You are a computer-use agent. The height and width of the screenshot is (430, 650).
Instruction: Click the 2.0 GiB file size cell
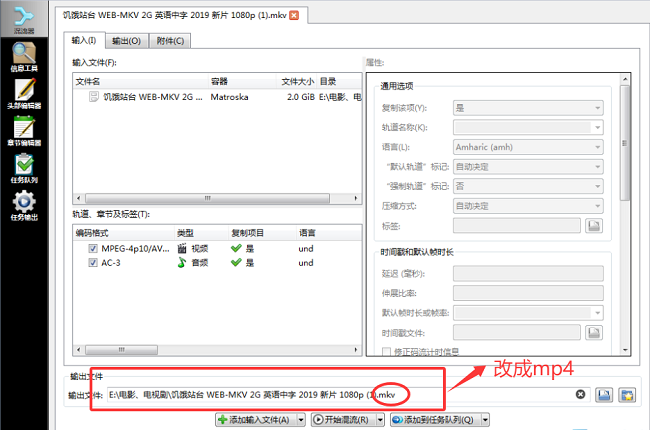click(301, 97)
